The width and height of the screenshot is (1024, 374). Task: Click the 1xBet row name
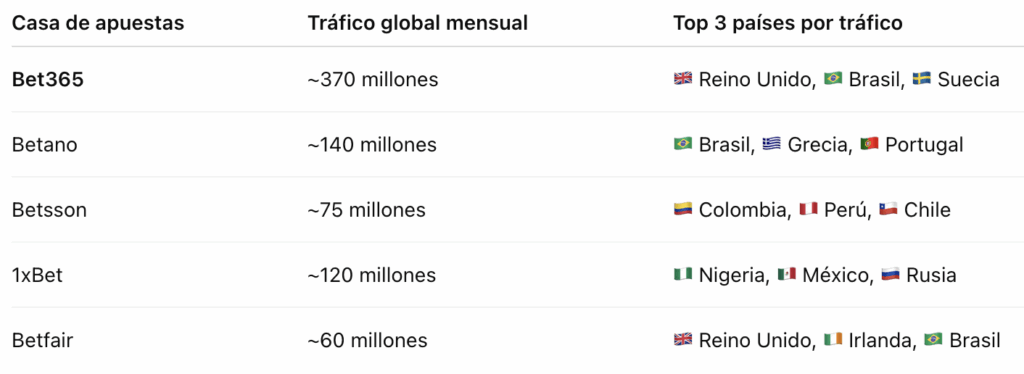(x=37, y=275)
